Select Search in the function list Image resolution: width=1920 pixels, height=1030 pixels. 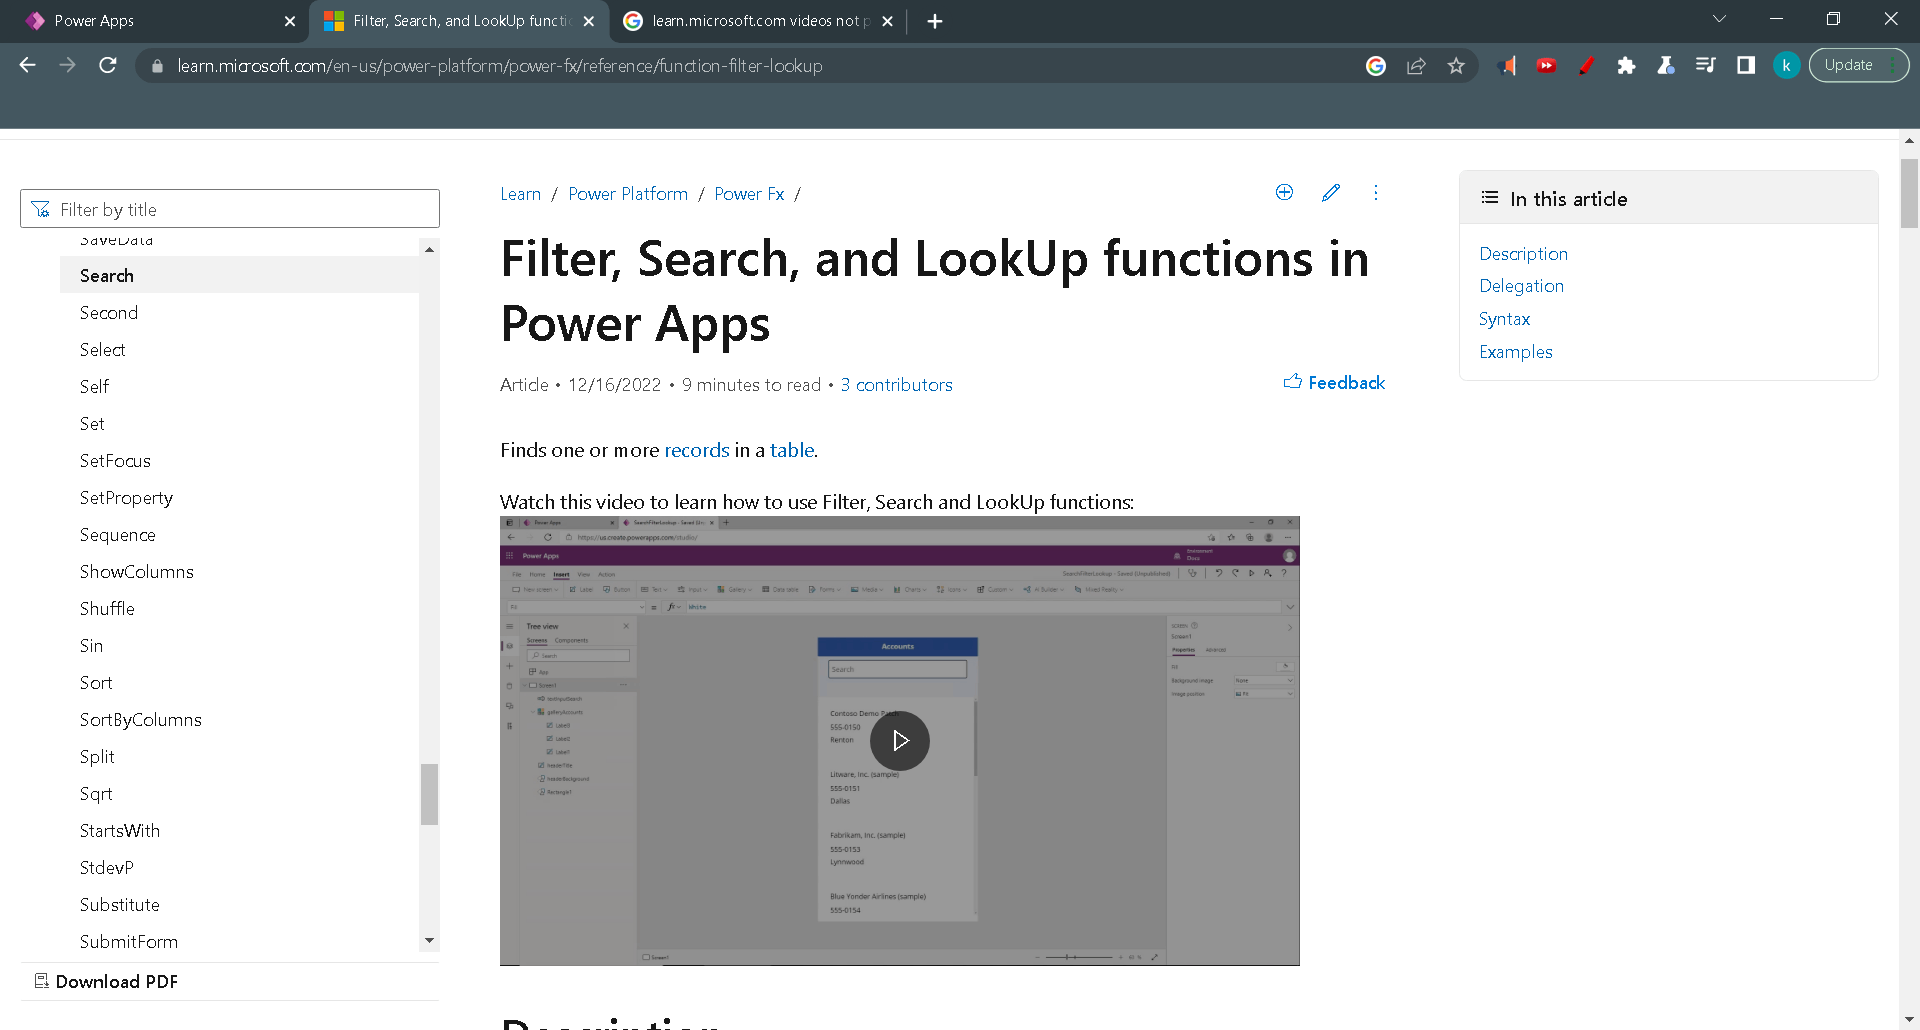pos(239,275)
